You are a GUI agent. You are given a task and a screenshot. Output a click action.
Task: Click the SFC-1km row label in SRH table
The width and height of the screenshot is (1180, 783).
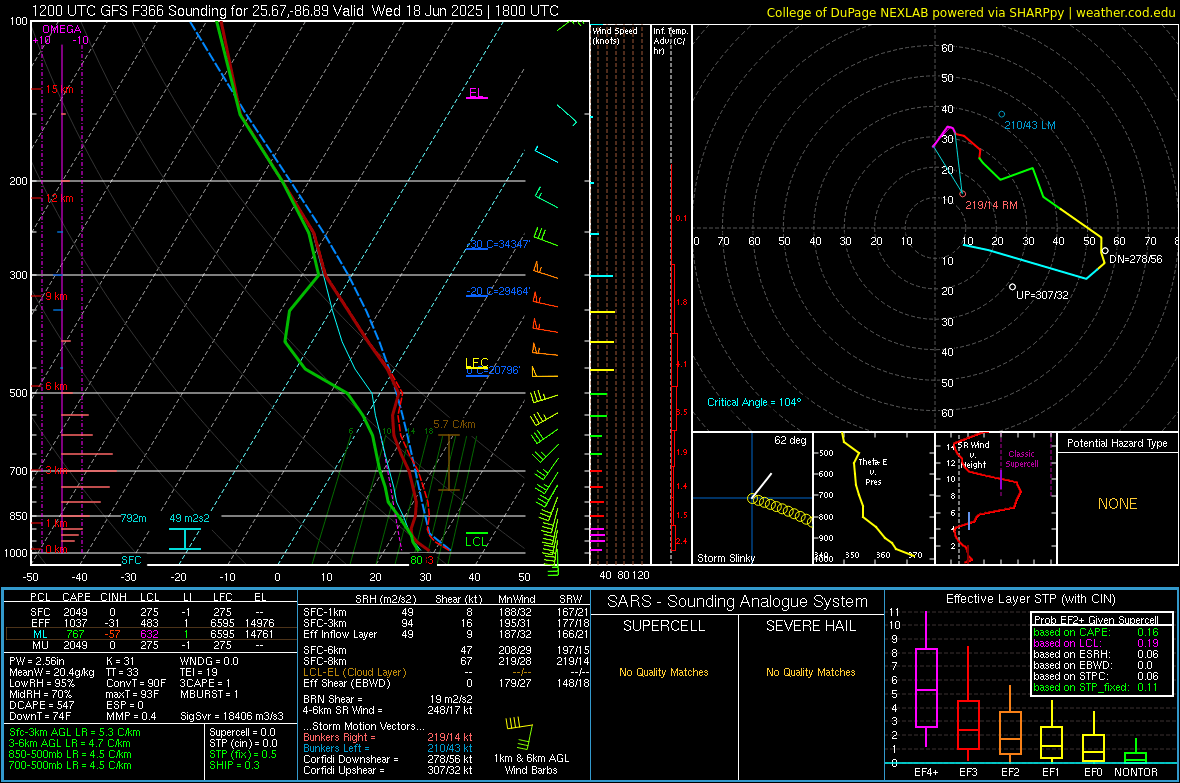[x=325, y=612]
